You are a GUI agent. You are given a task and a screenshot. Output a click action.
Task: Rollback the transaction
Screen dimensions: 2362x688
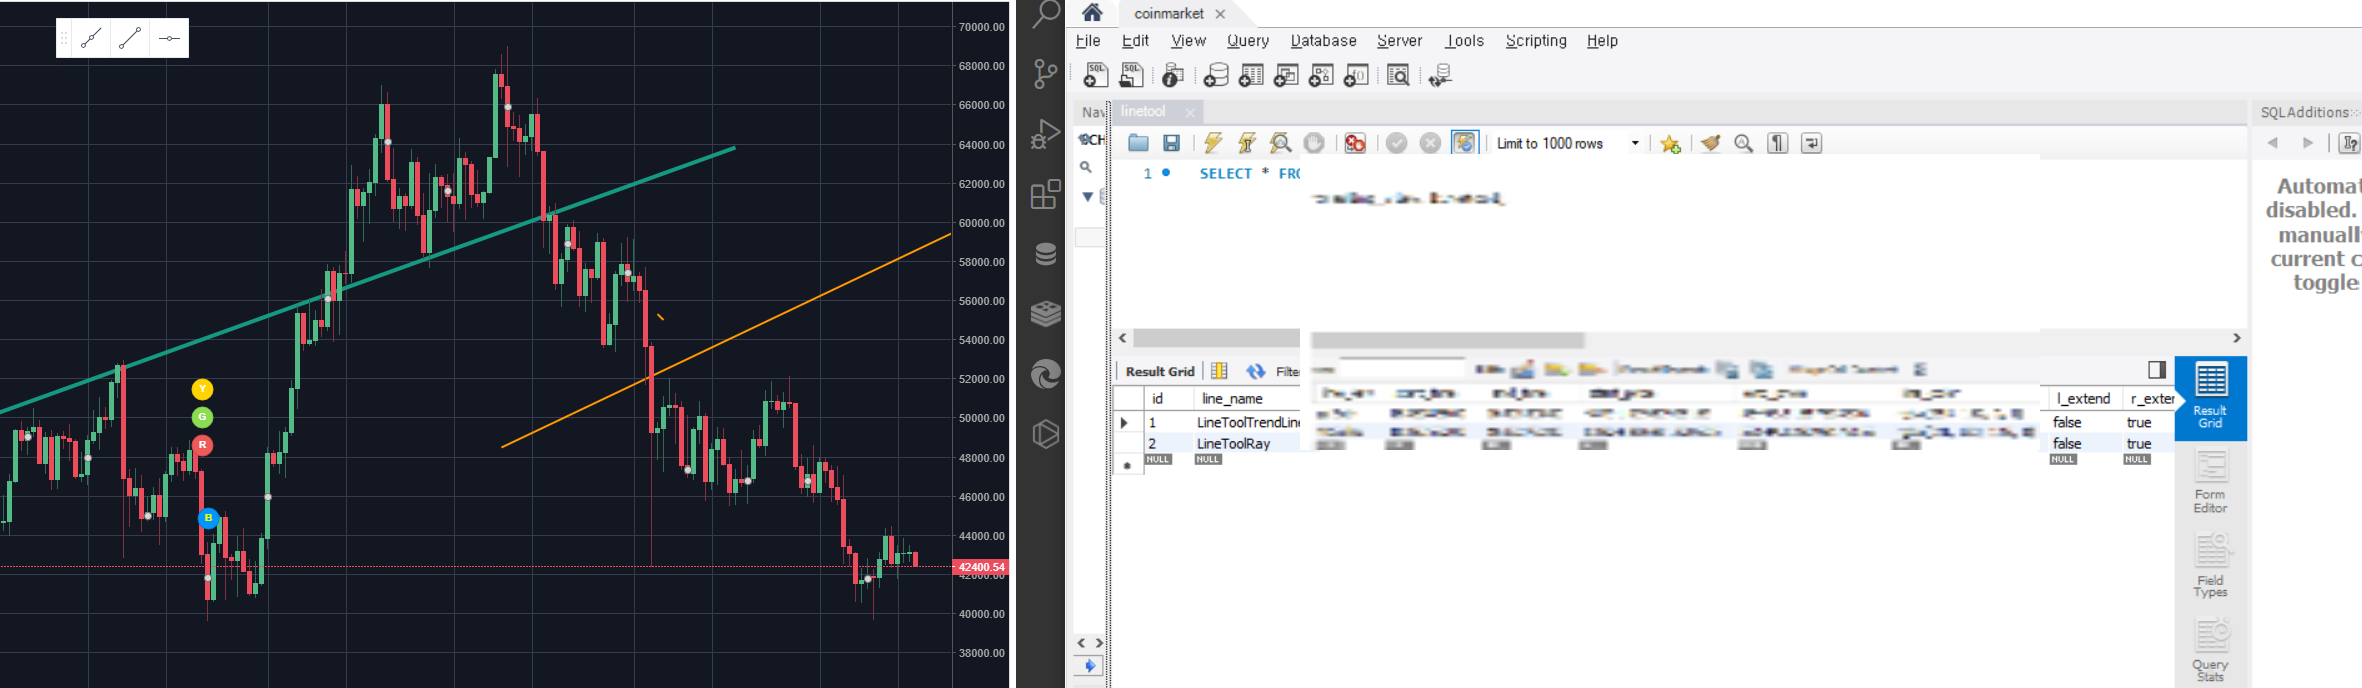pyautogui.click(x=1430, y=143)
